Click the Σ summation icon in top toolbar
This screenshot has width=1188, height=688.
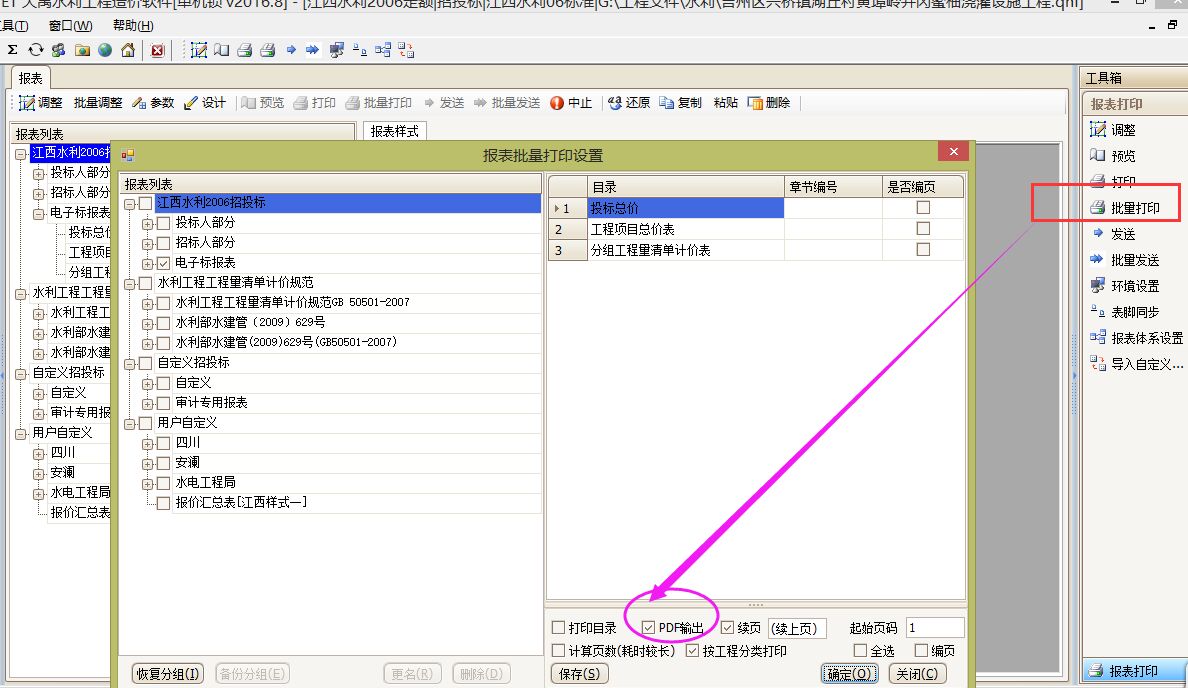12,49
